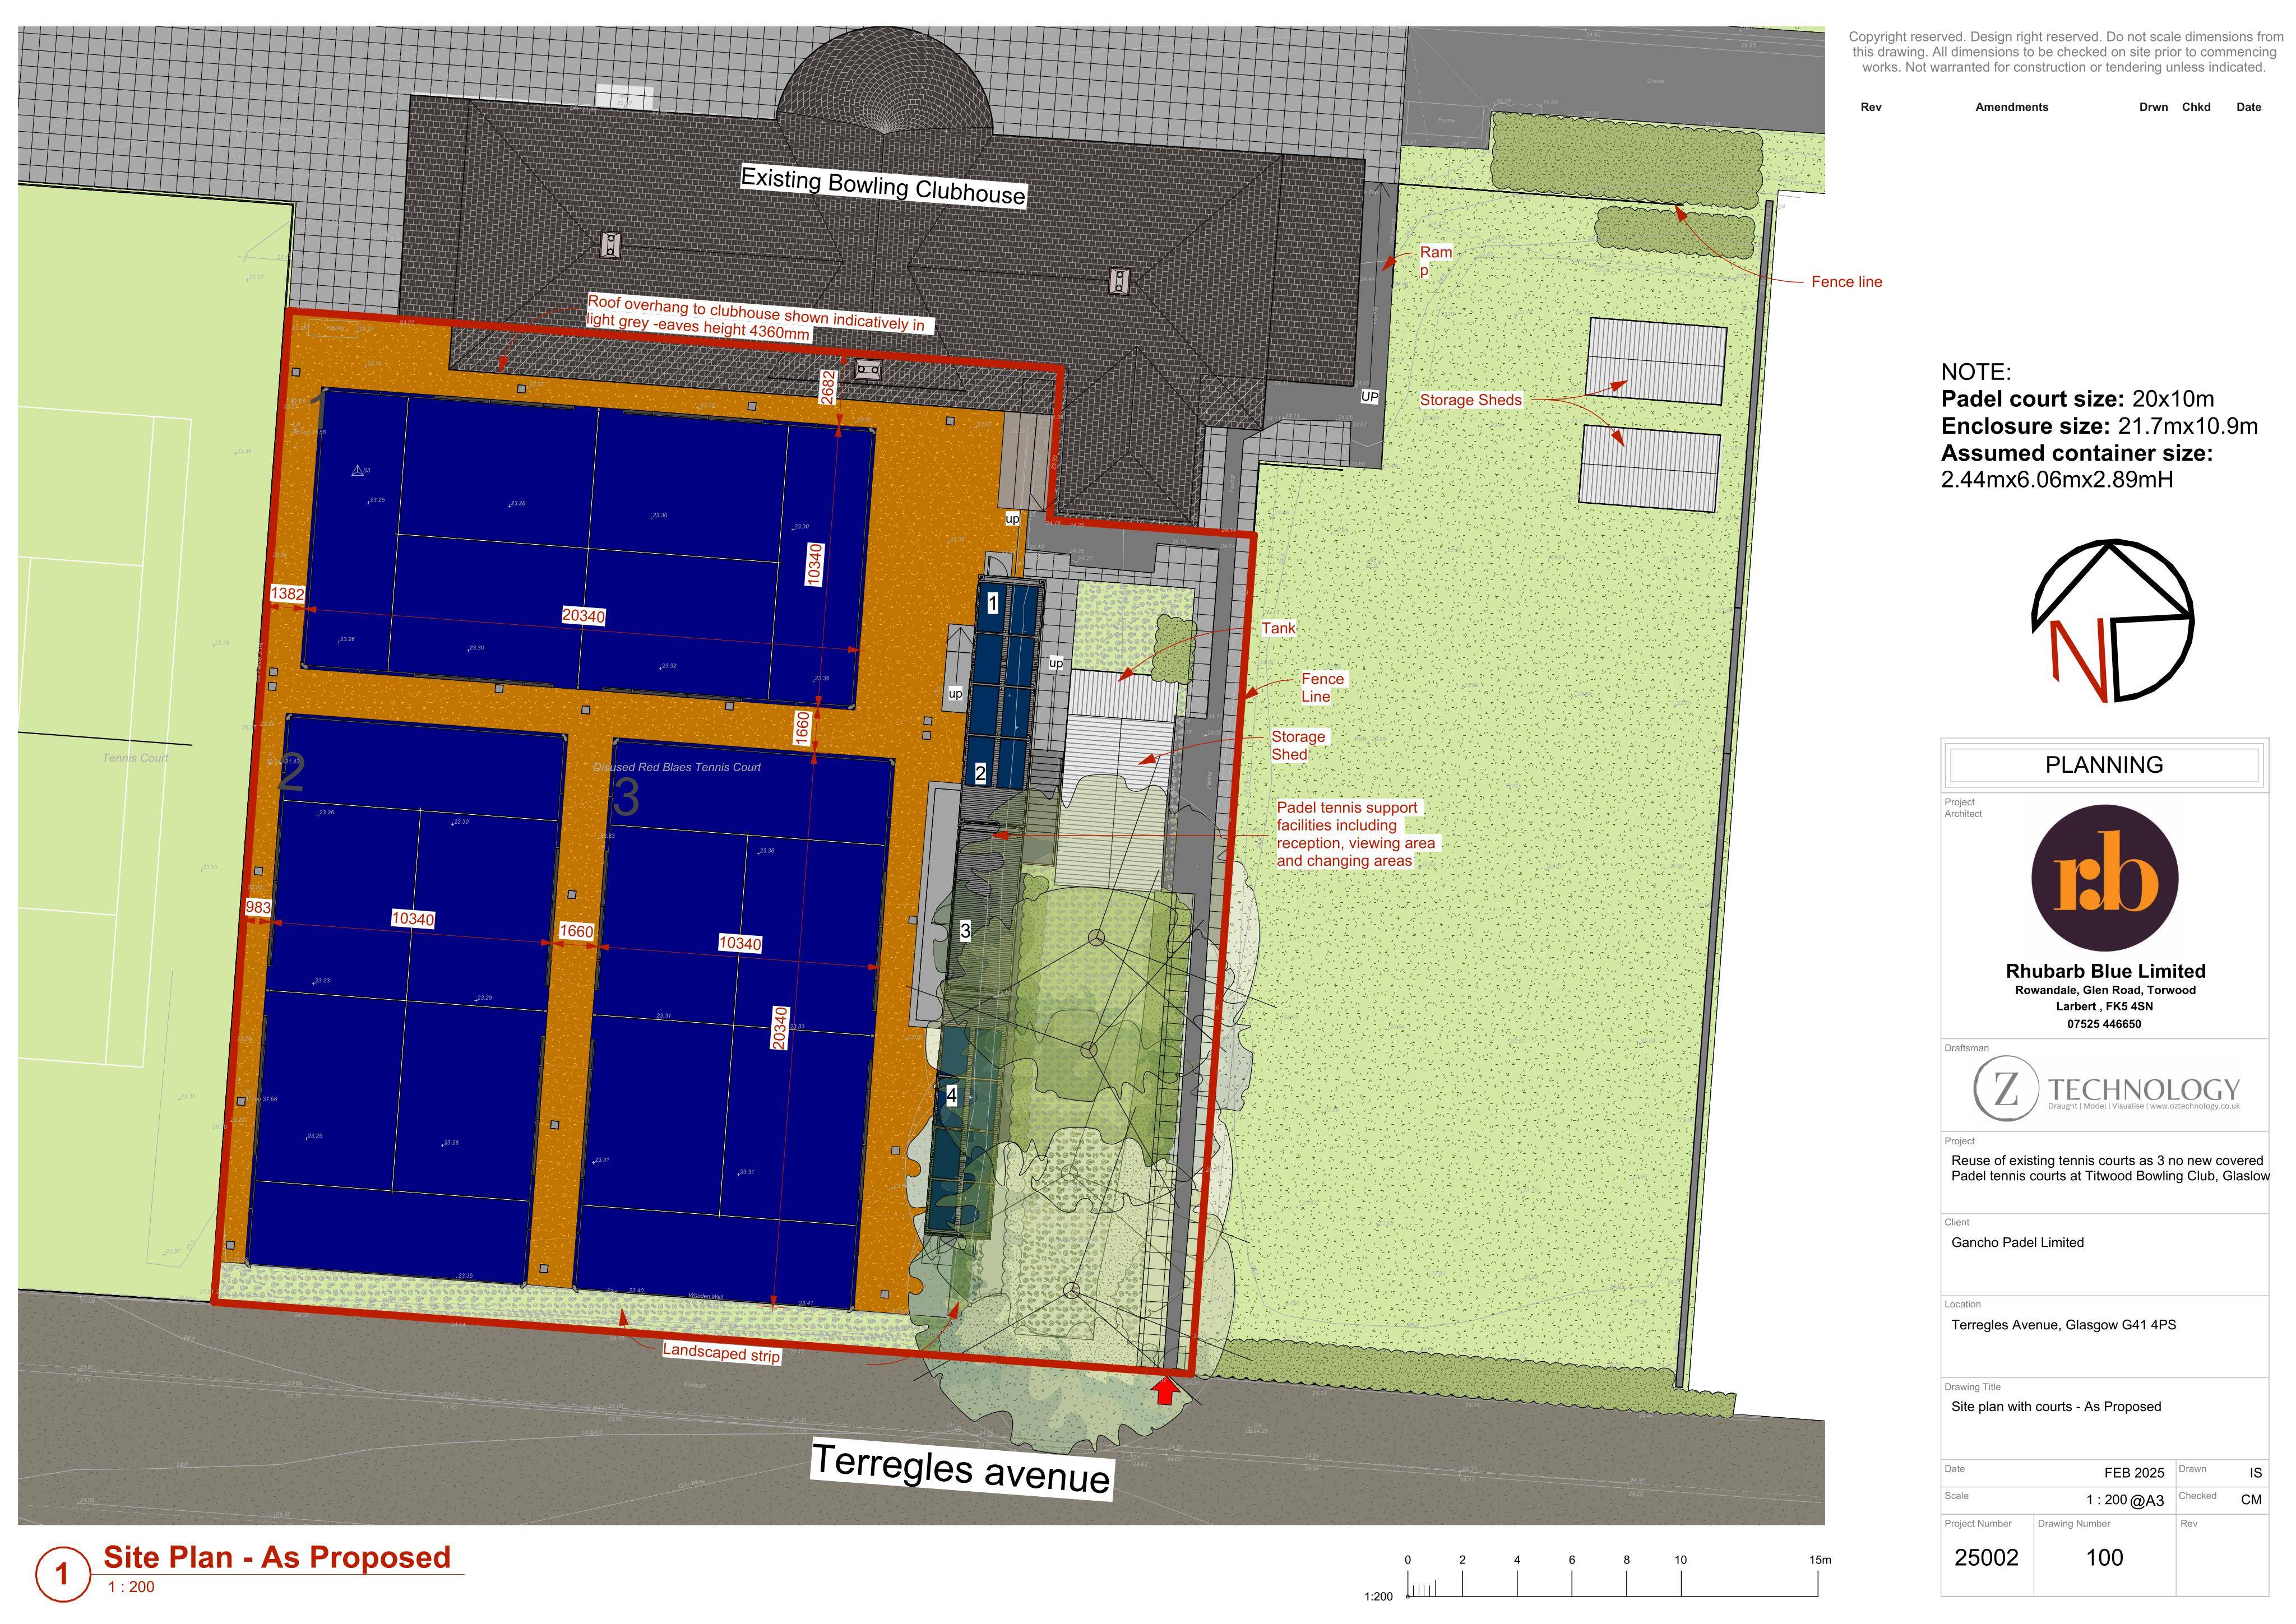Screen dimensions: 2296x1624
Task: Click the Site Plan - As Proposed title
Action: click(277, 1557)
